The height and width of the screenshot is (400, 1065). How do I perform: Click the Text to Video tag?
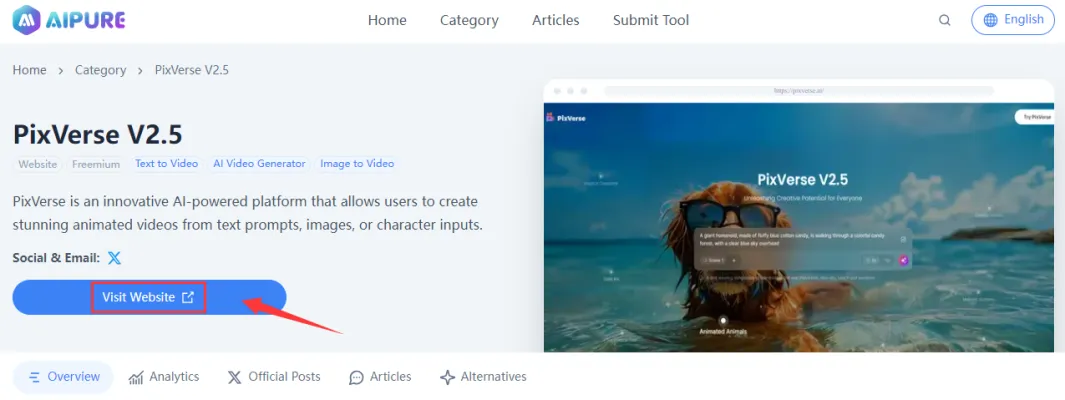tap(166, 164)
